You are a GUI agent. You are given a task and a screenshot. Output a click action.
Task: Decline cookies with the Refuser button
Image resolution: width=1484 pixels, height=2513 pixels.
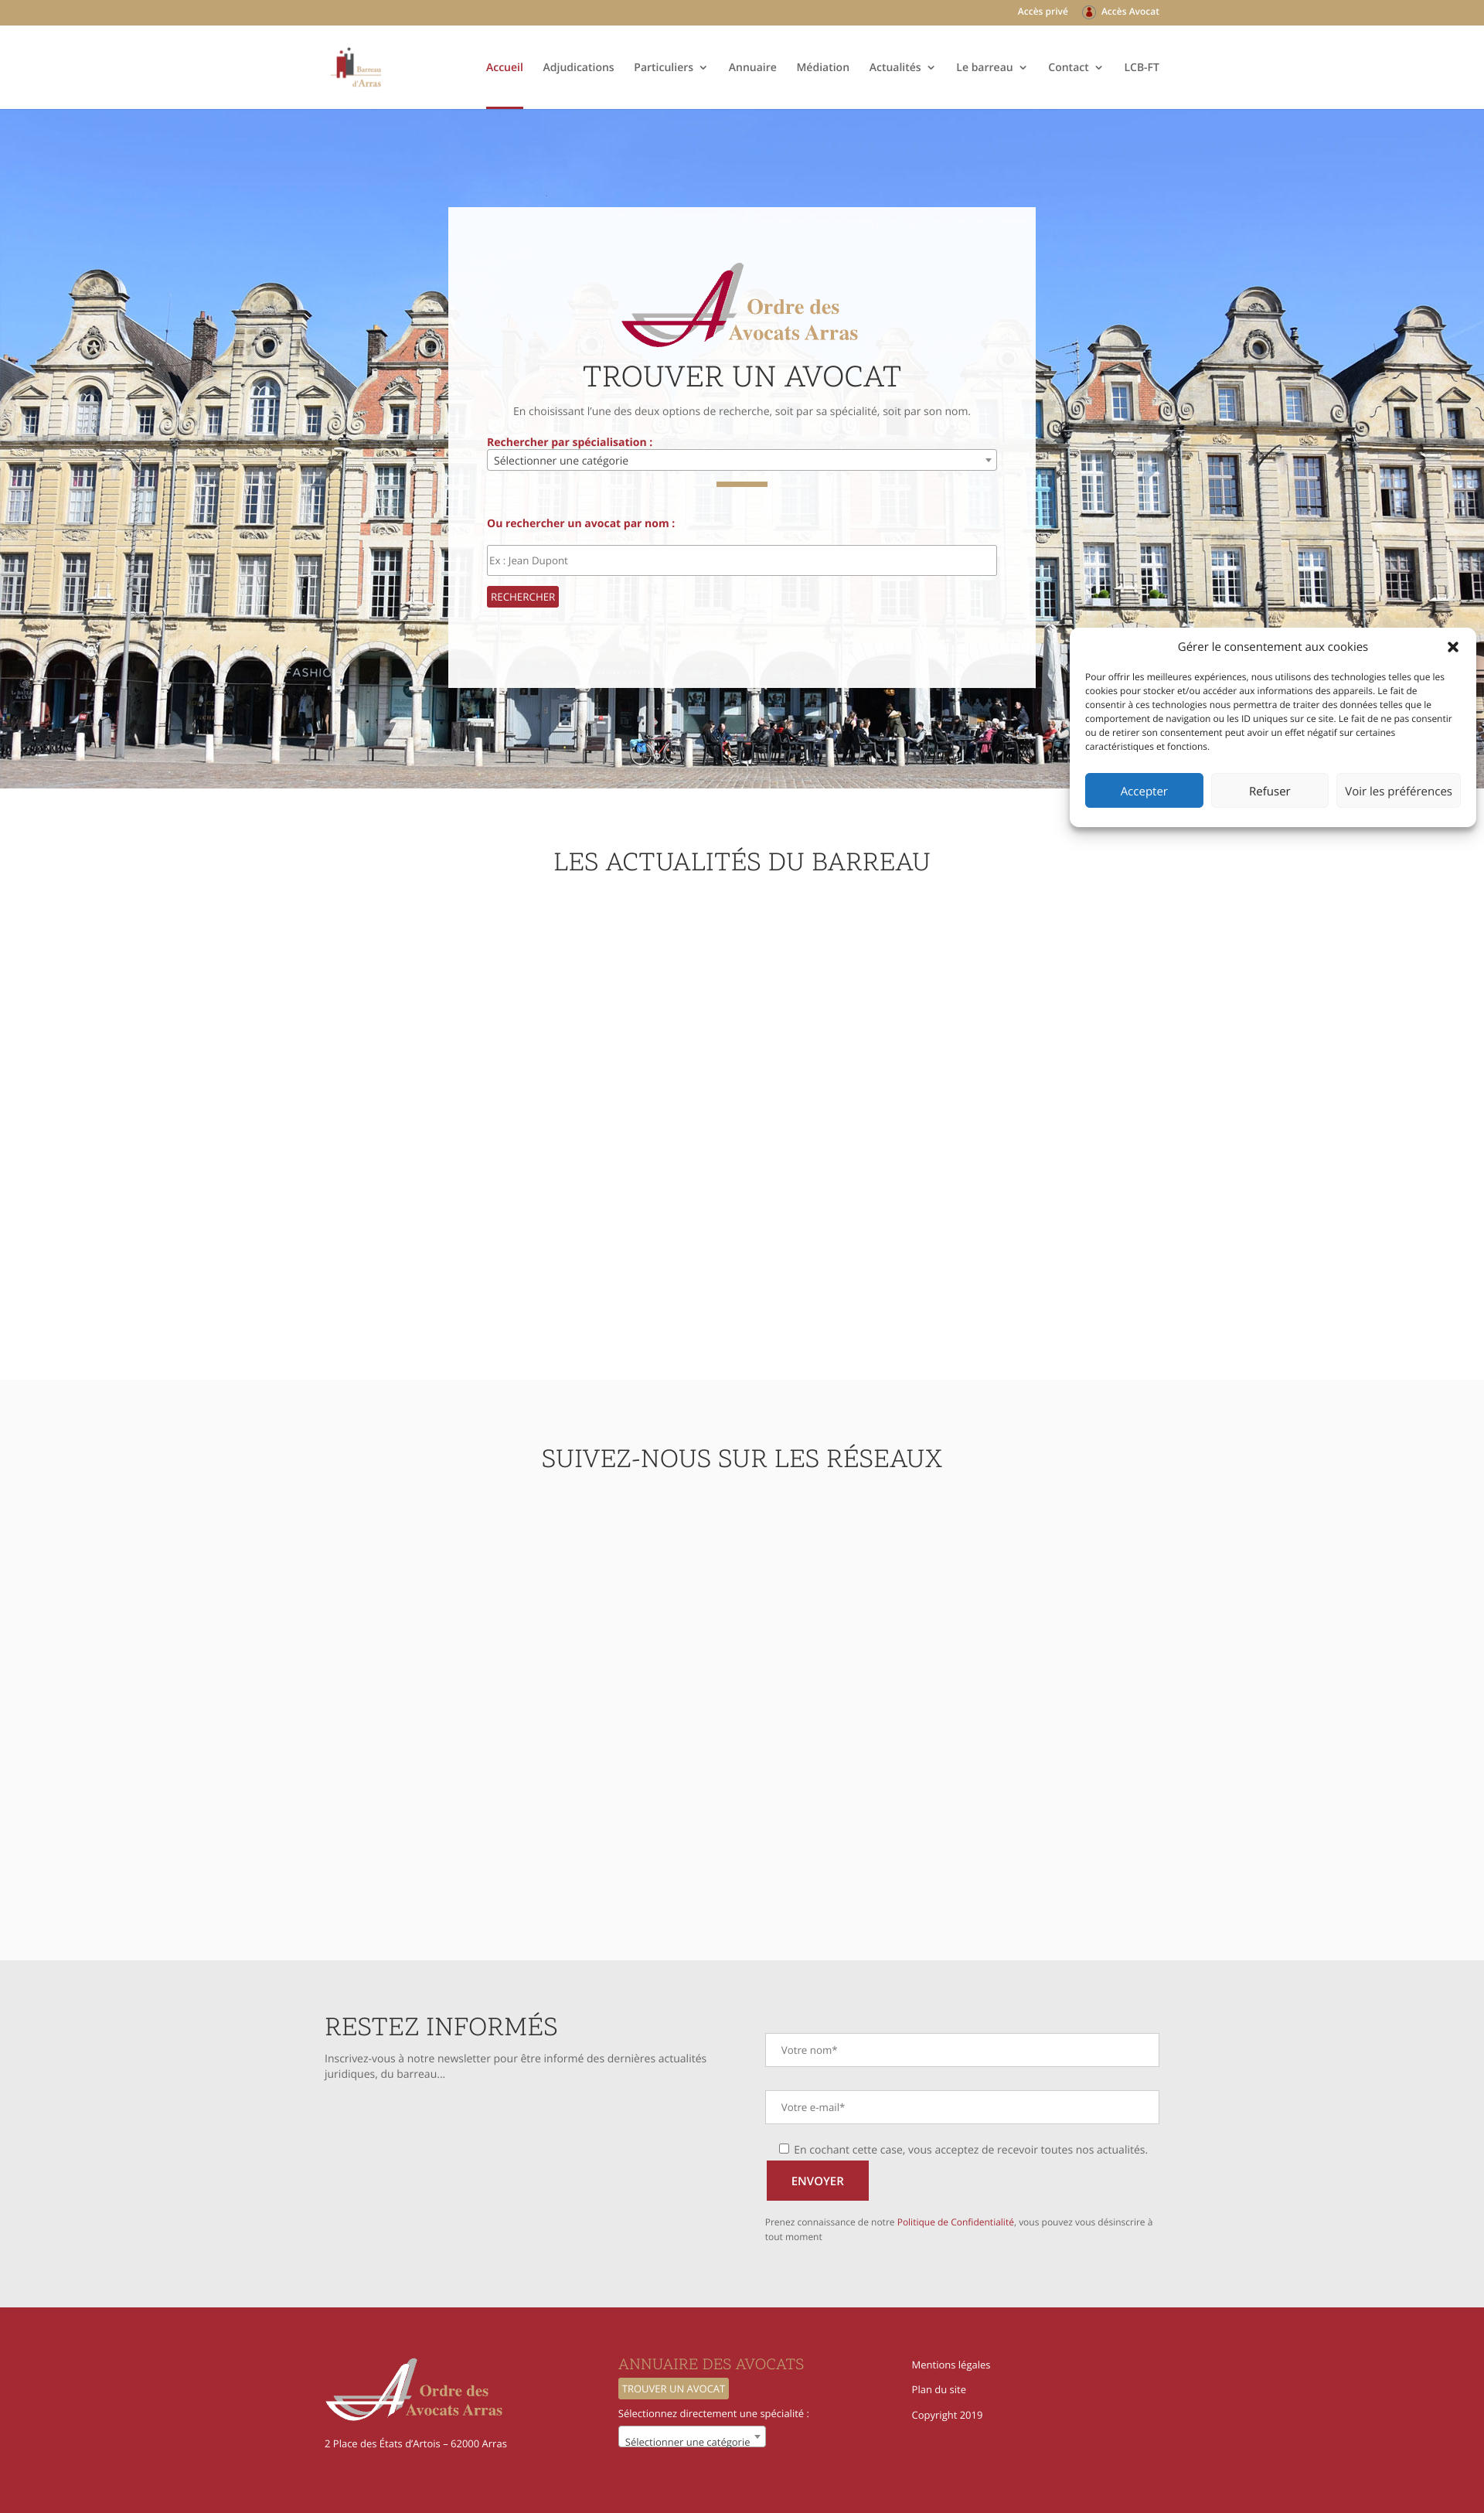pyautogui.click(x=1269, y=790)
